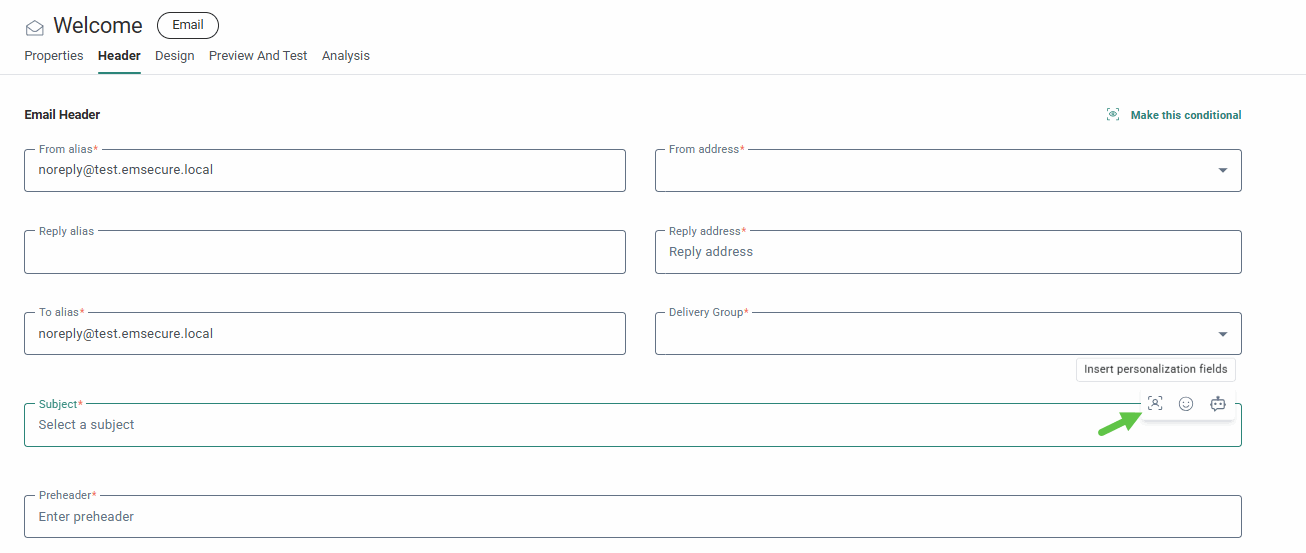Open the Analysis tab

click(346, 56)
